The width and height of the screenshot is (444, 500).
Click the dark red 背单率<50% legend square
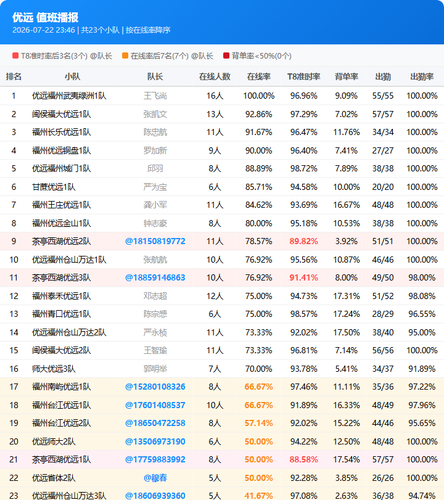(226, 56)
